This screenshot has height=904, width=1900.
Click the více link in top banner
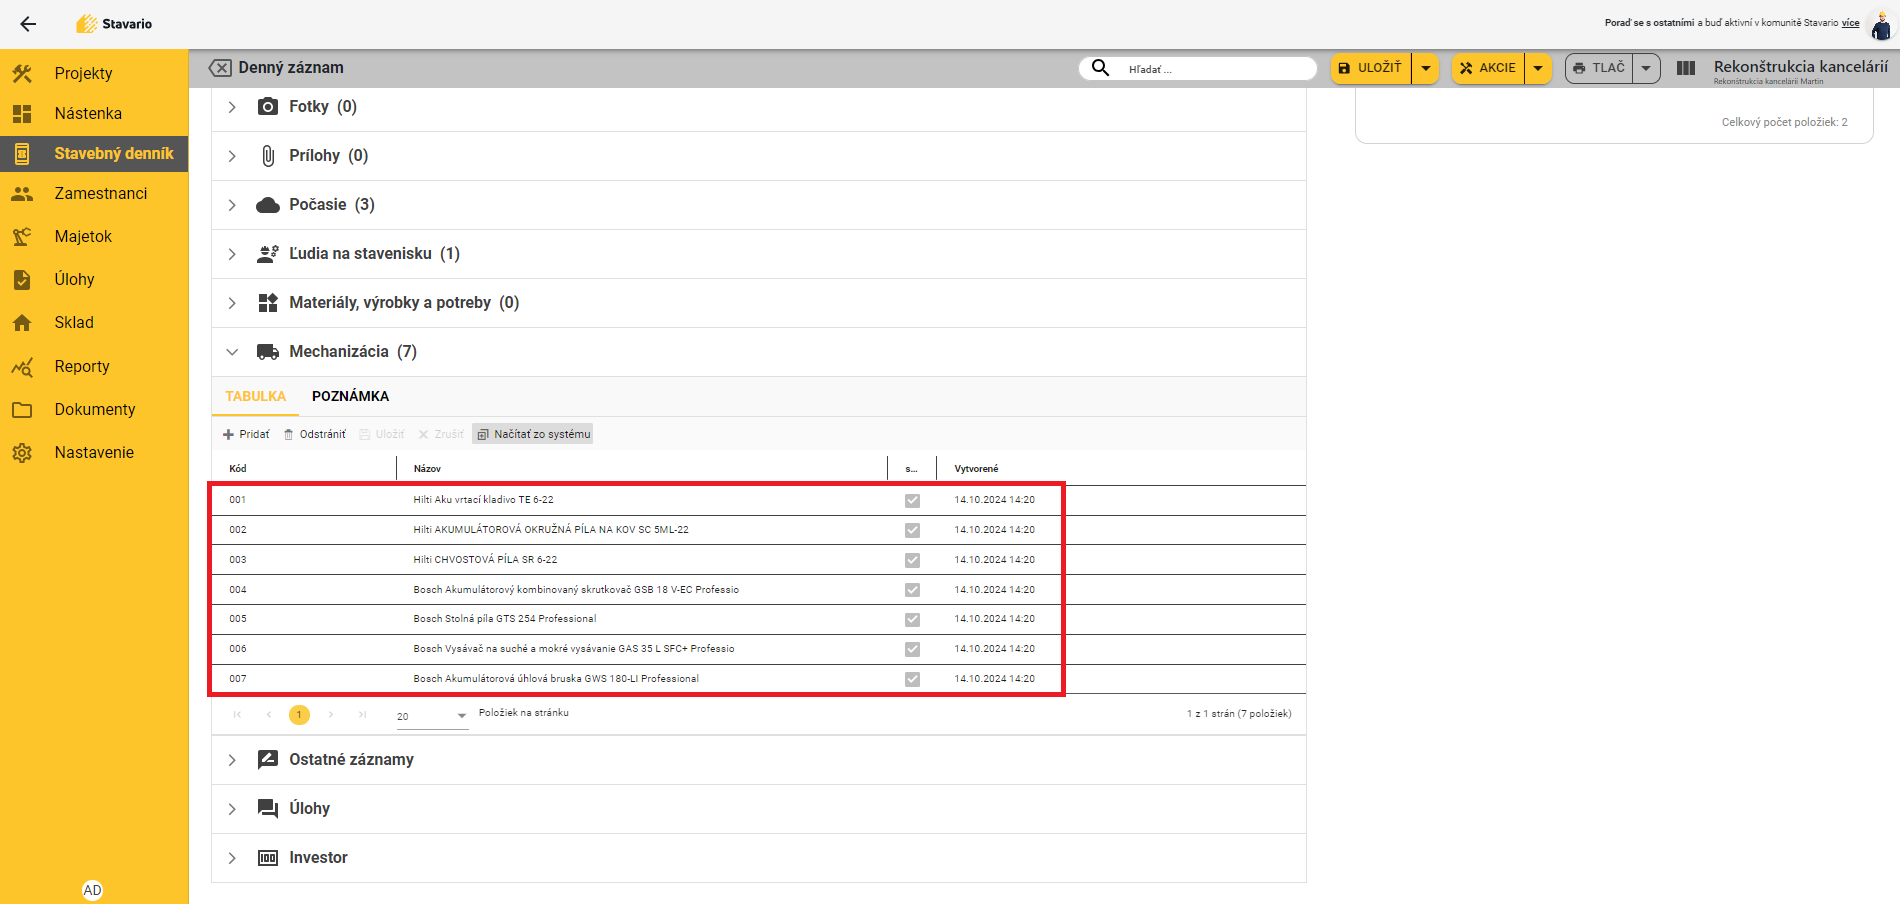coord(1851,23)
